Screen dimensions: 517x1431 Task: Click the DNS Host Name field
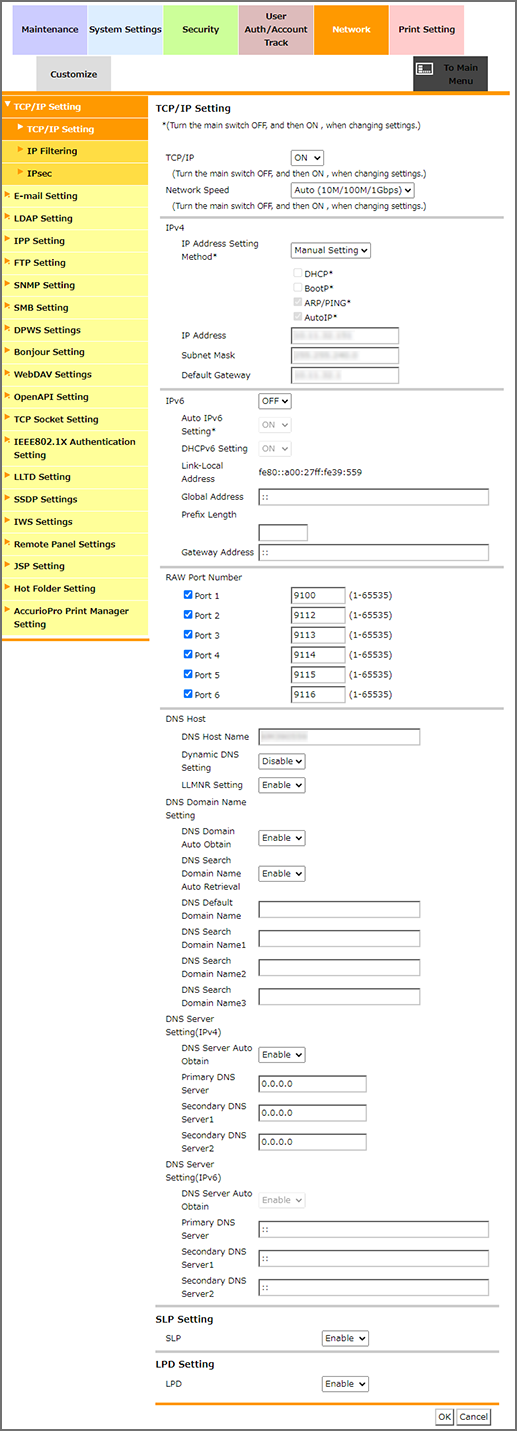coord(339,737)
